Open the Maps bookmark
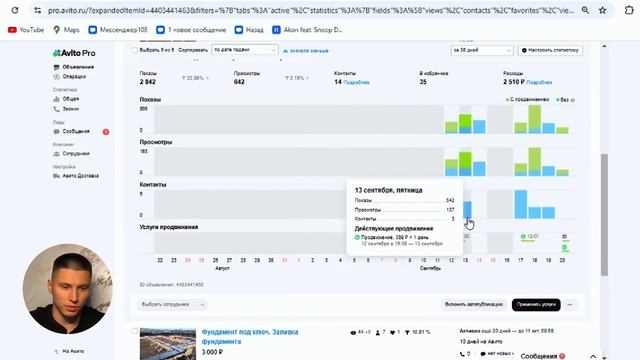This screenshot has height=360, width=640. [66, 30]
